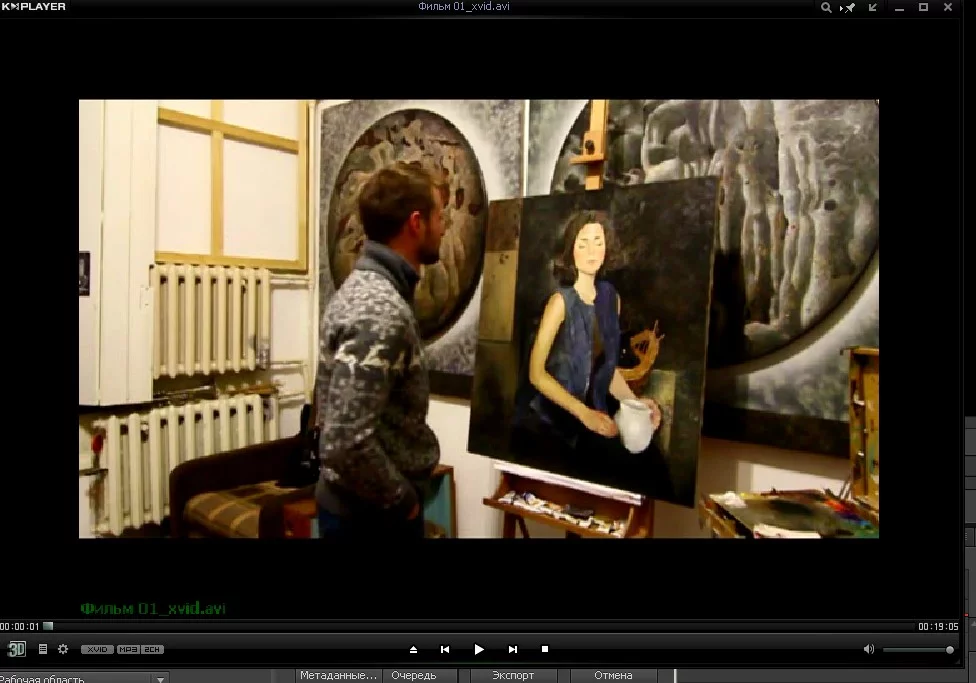Click the seek bar position handle
976x683 pixels.
click(48, 626)
